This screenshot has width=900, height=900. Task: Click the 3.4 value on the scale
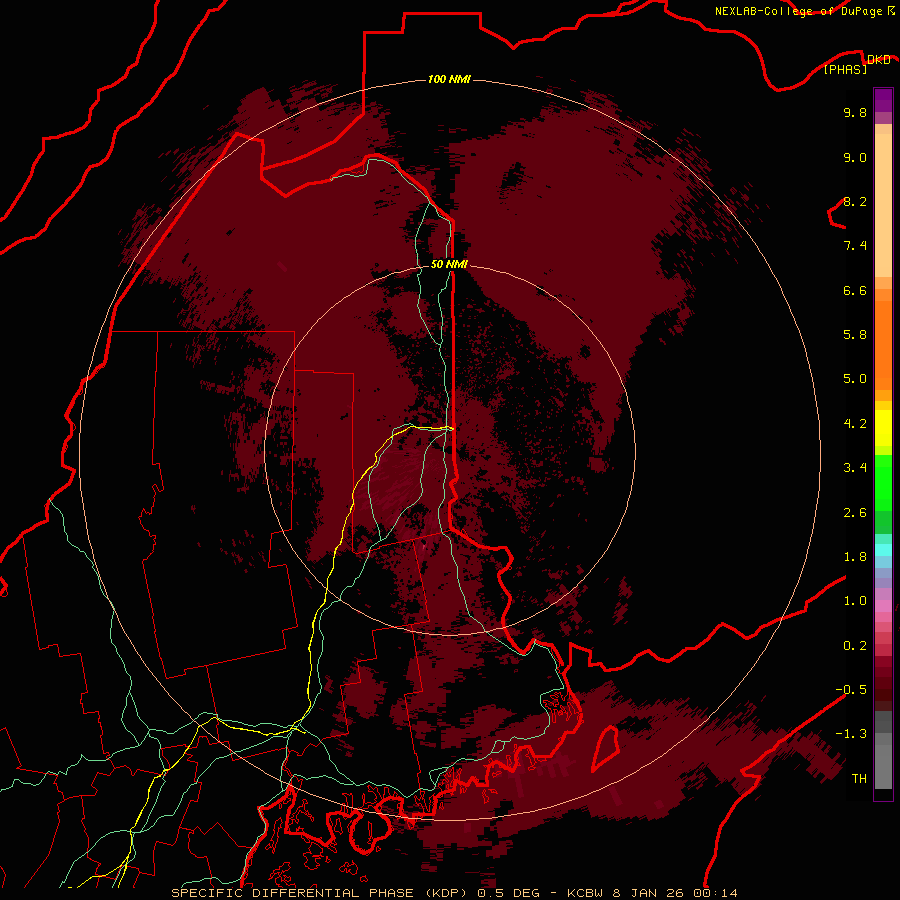click(x=855, y=467)
